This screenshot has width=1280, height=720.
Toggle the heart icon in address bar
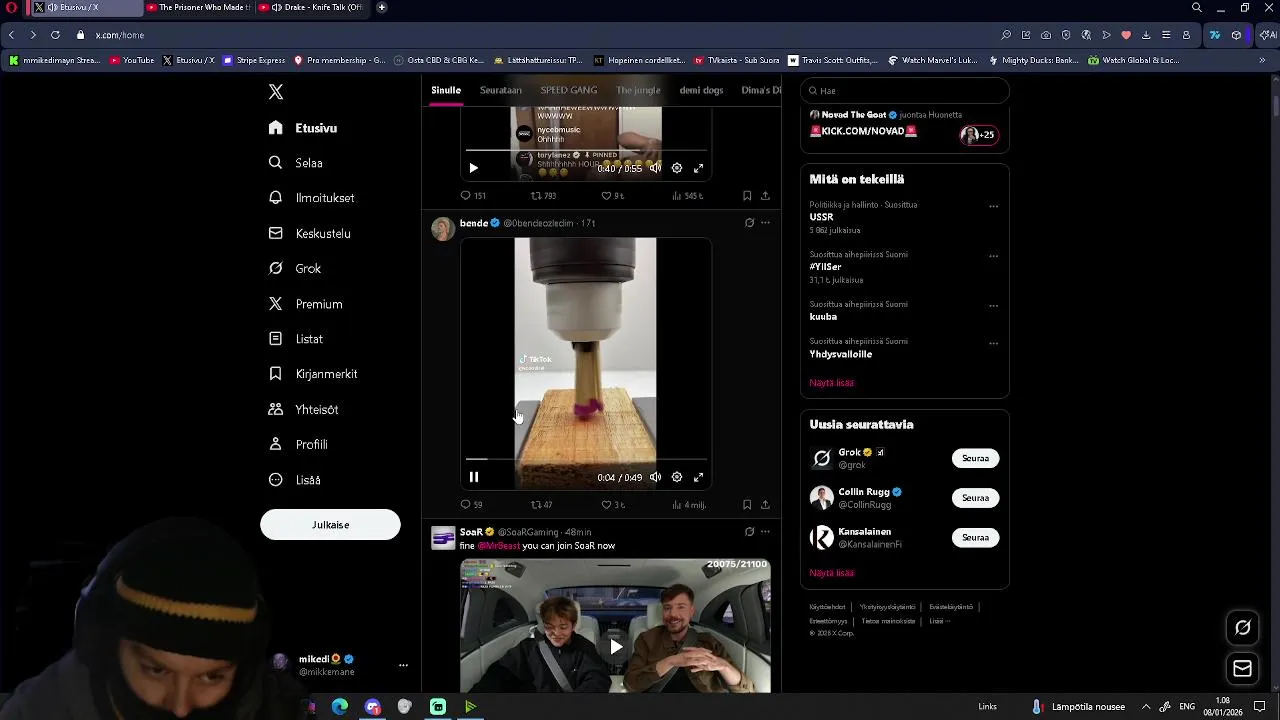coord(1126,35)
